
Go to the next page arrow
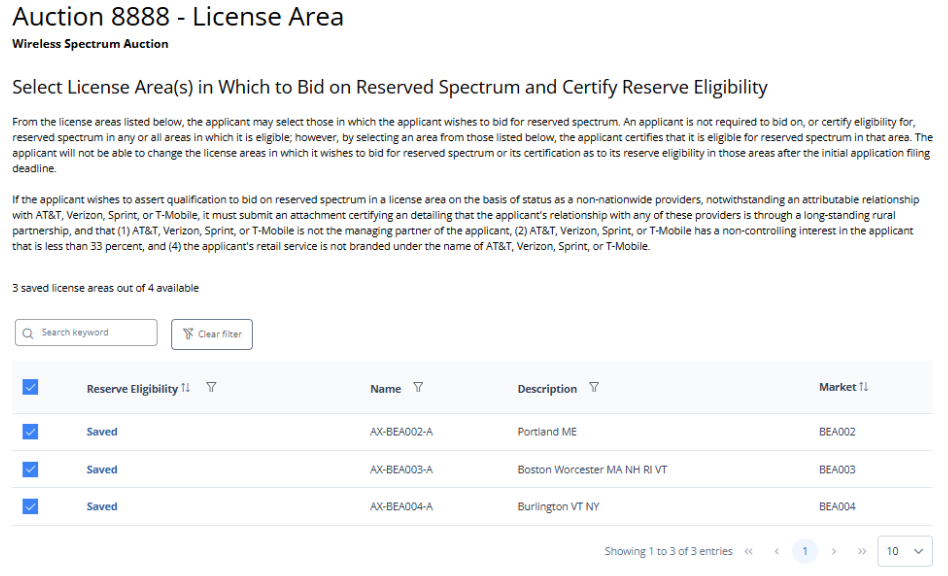(x=834, y=551)
